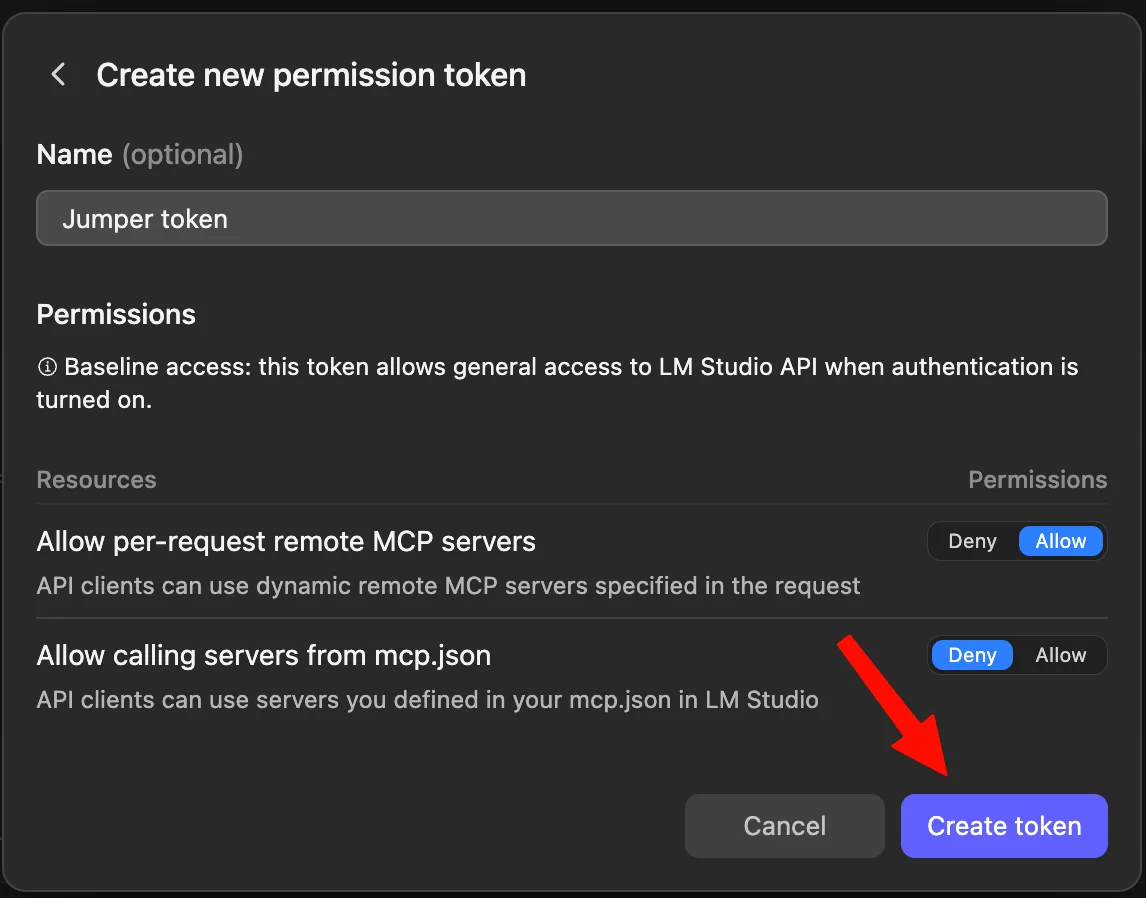Click the Baseline access explanation text

[x=558, y=383]
